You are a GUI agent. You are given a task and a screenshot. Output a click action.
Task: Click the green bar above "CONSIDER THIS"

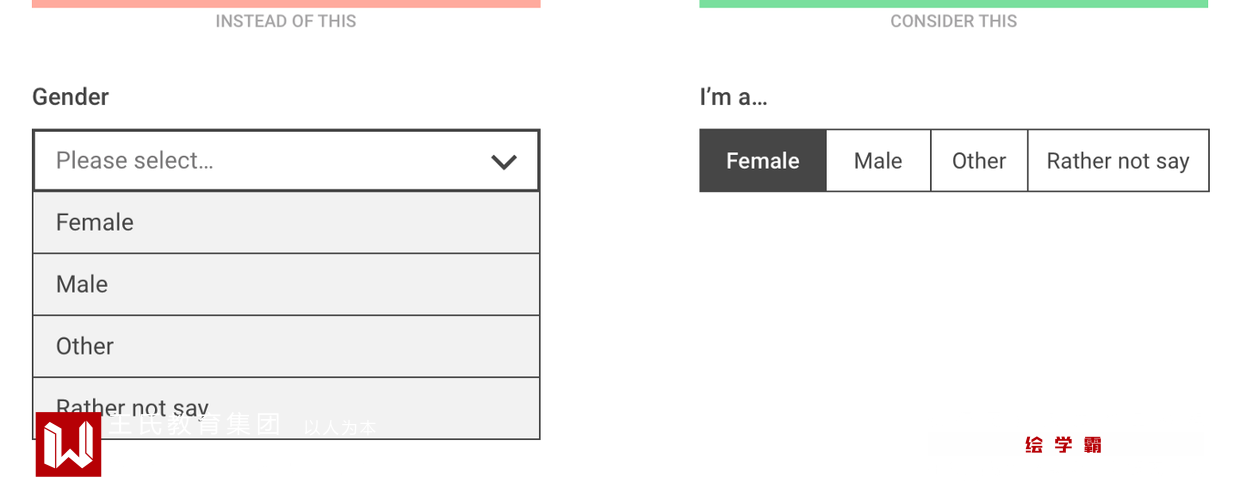tap(954, 3)
